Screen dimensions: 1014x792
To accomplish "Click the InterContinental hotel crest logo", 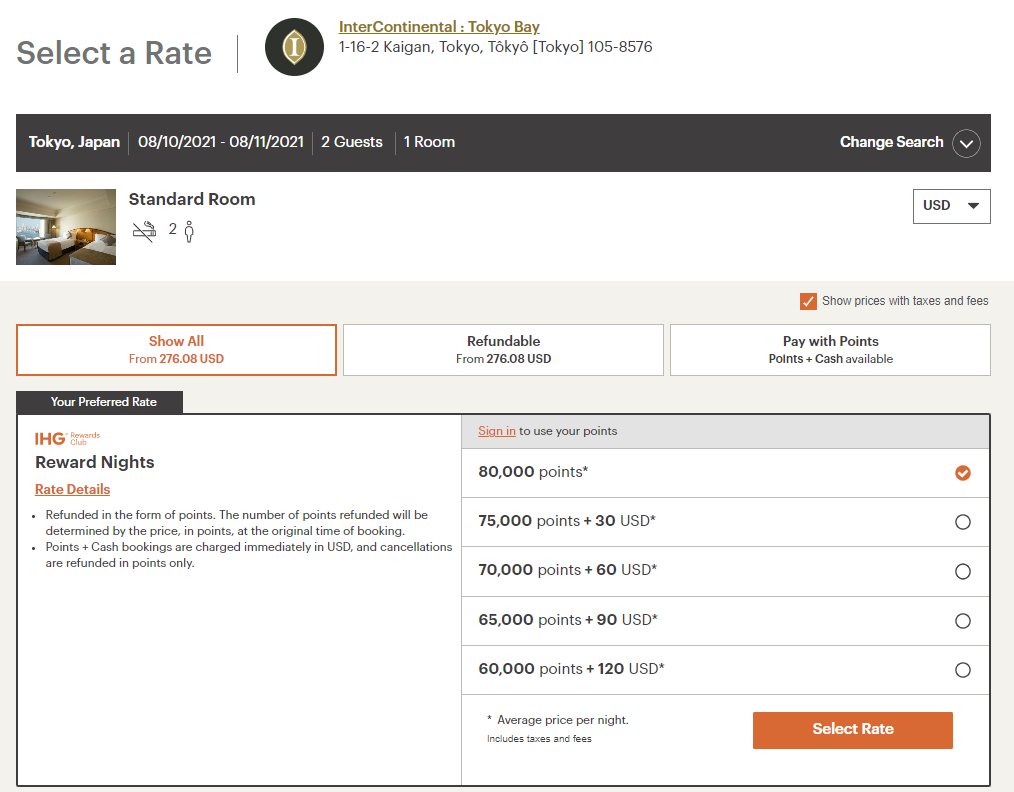I will point(294,46).
